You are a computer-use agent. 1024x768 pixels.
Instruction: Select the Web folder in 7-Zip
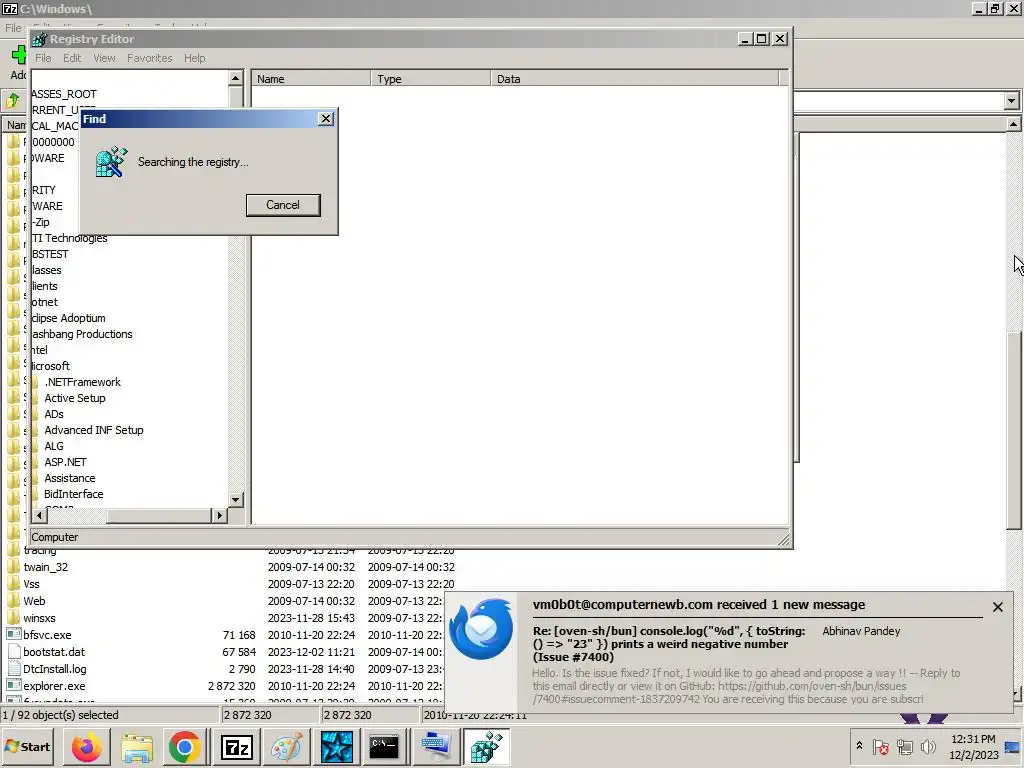coord(34,601)
